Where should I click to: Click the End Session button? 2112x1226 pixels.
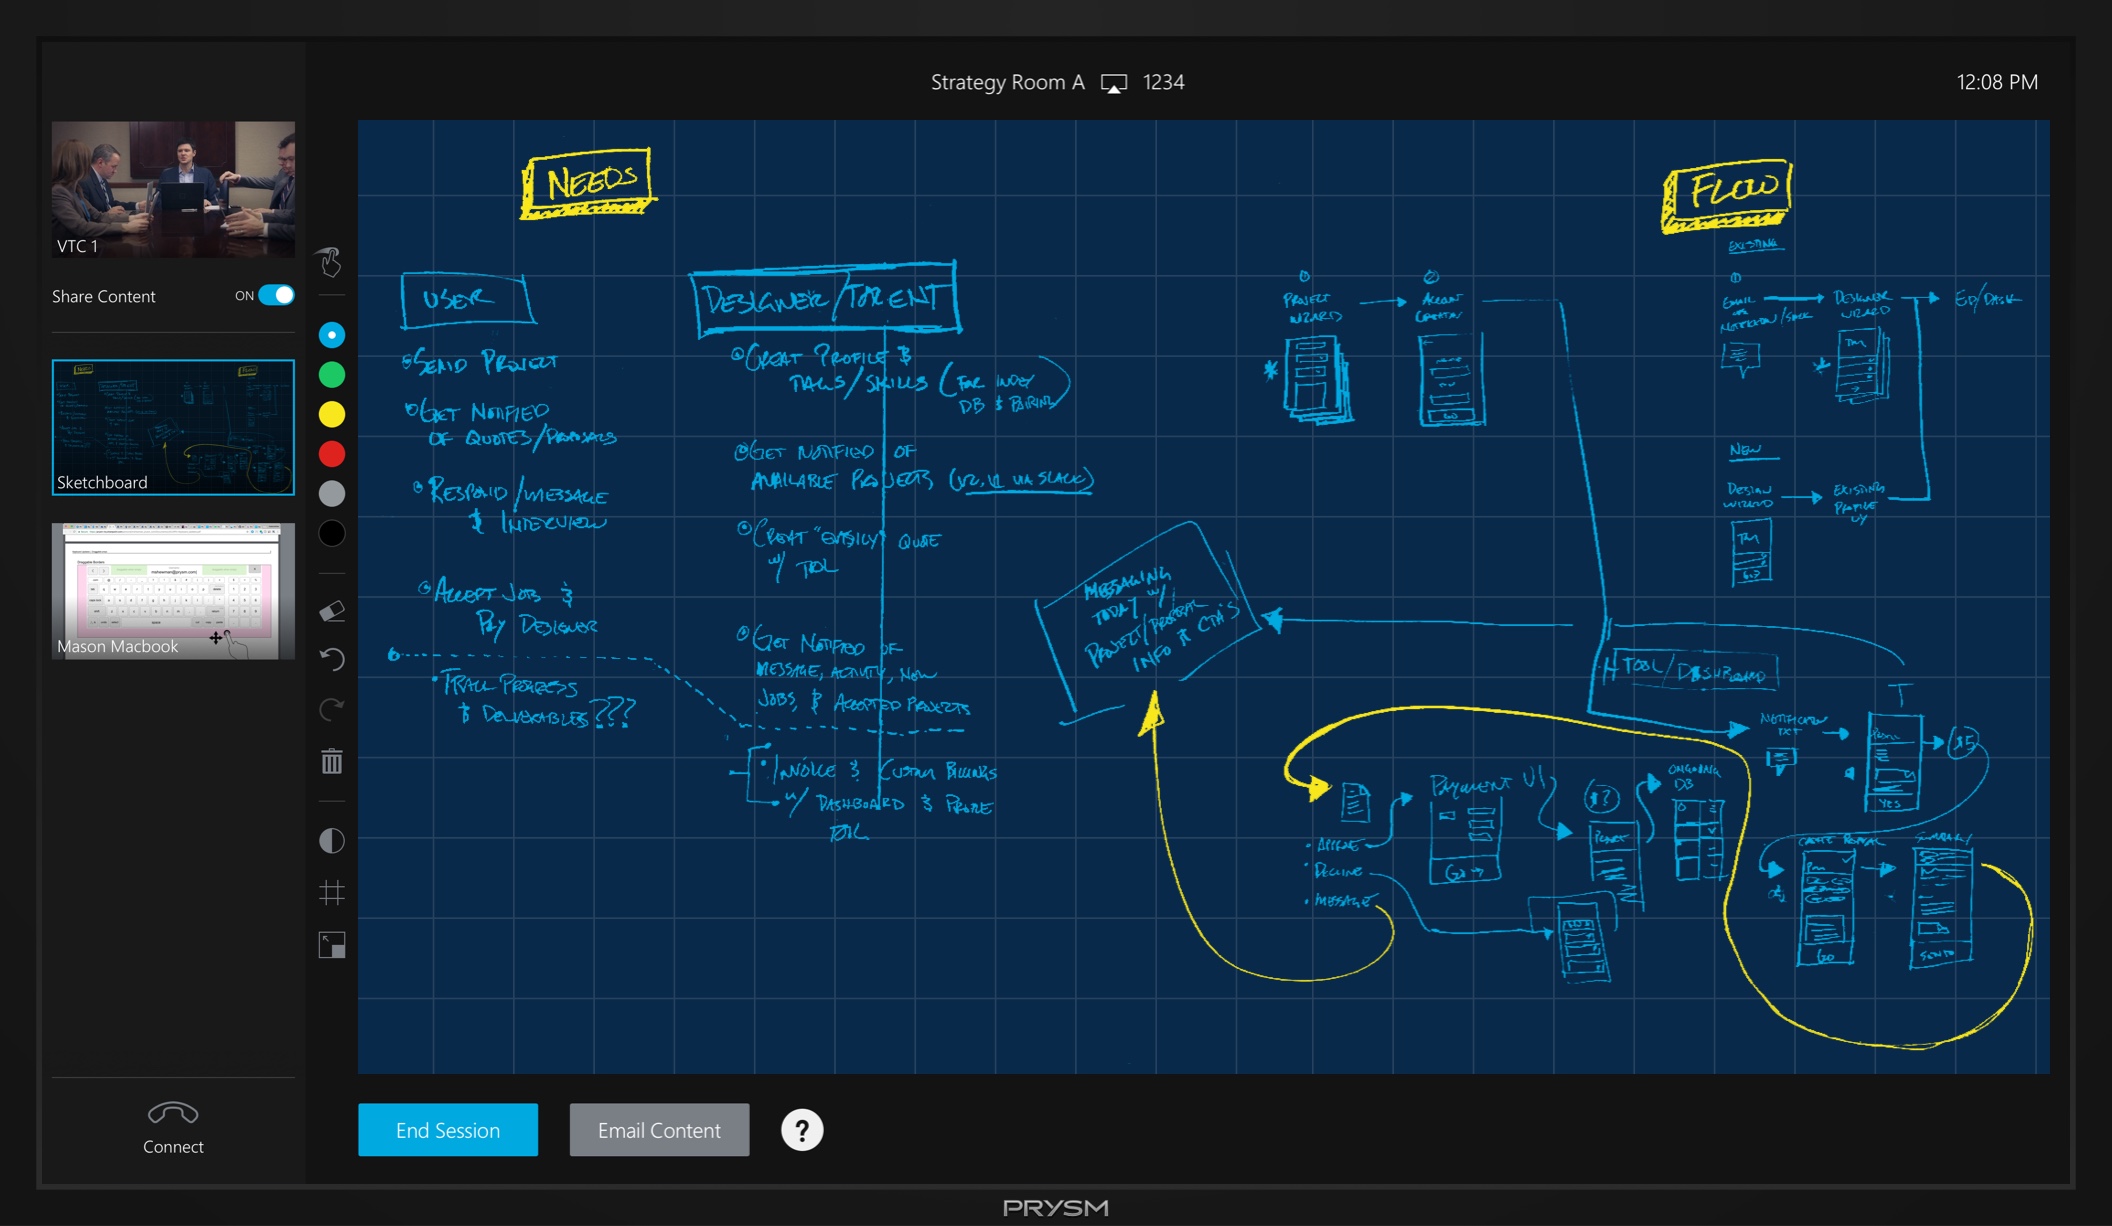(x=447, y=1130)
